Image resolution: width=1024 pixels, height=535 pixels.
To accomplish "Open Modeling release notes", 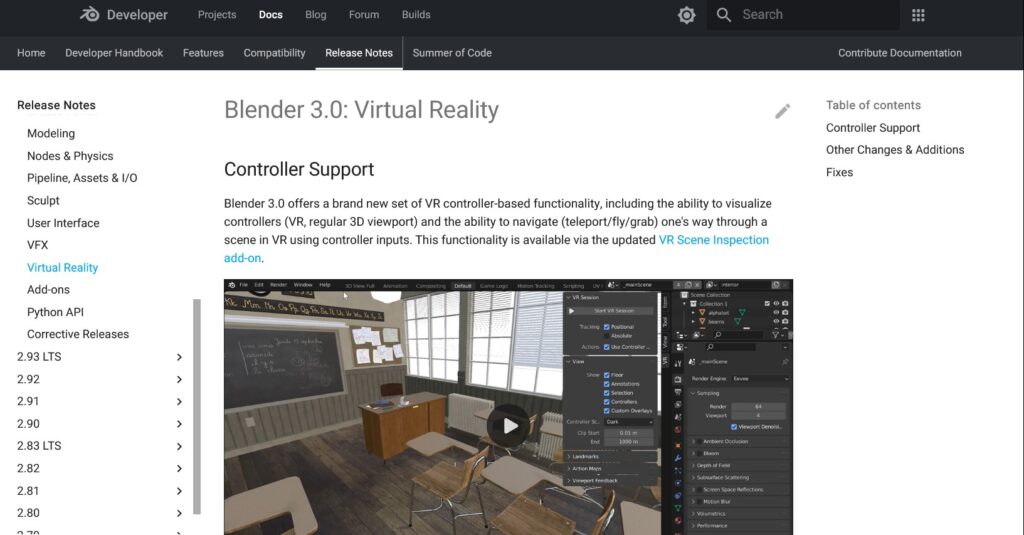I will 51,133.
